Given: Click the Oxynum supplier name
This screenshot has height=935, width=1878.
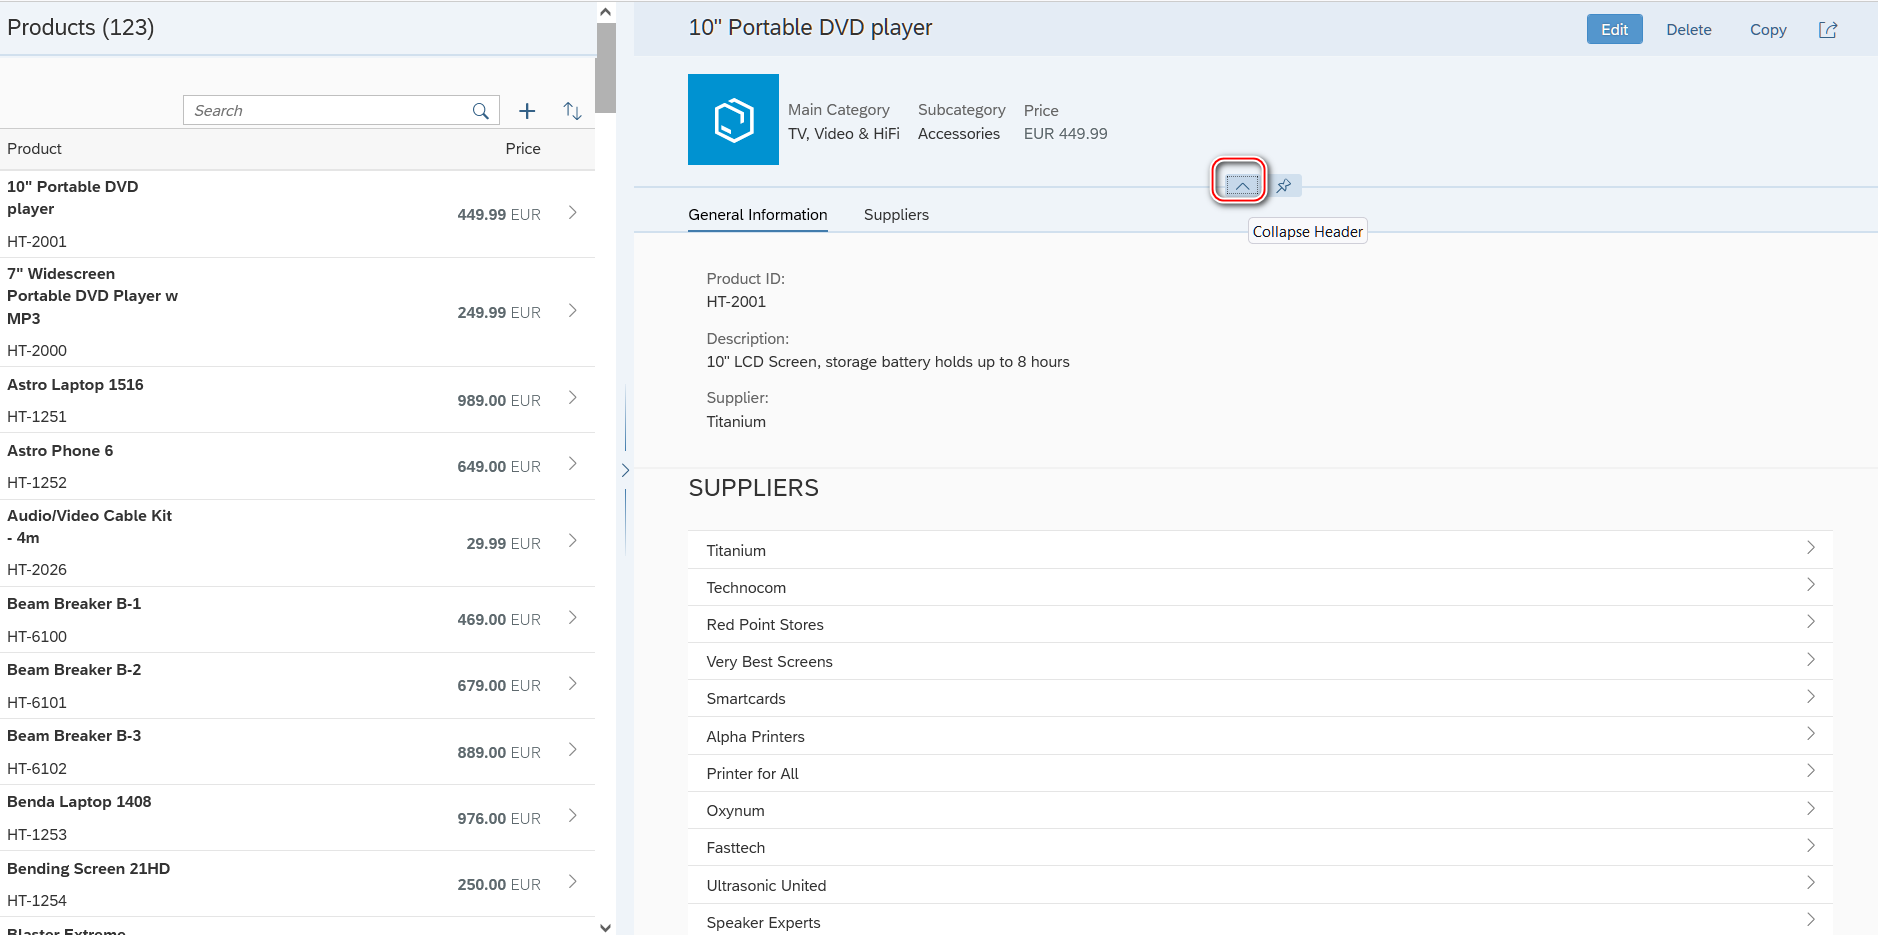Looking at the screenshot, I should tap(735, 811).
